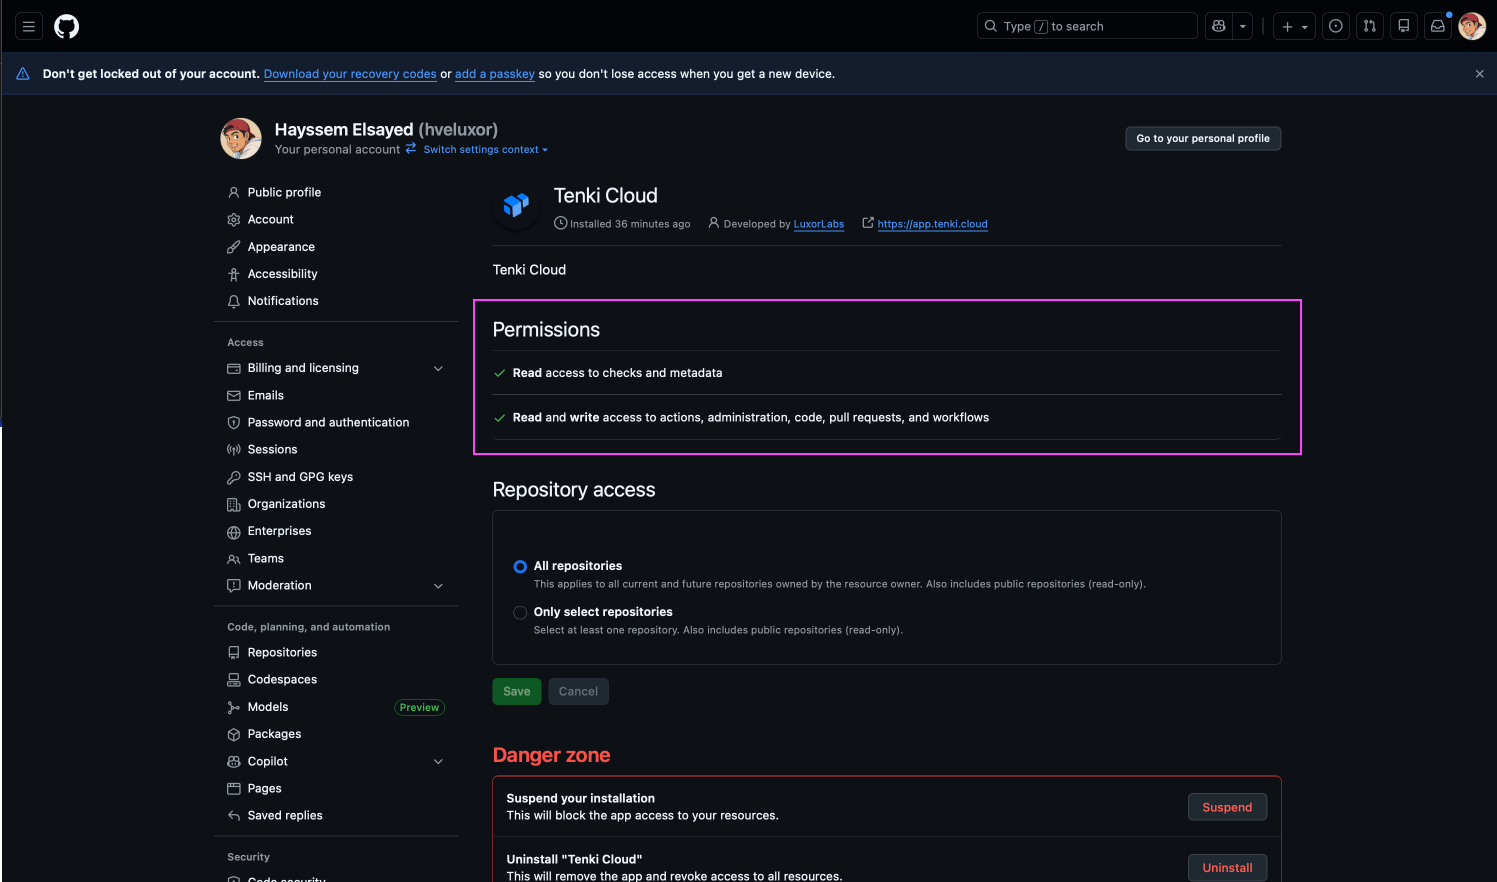Open Switch settings context dropdown
Viewport: 1497px width, 882px height.
click(485, 150)
